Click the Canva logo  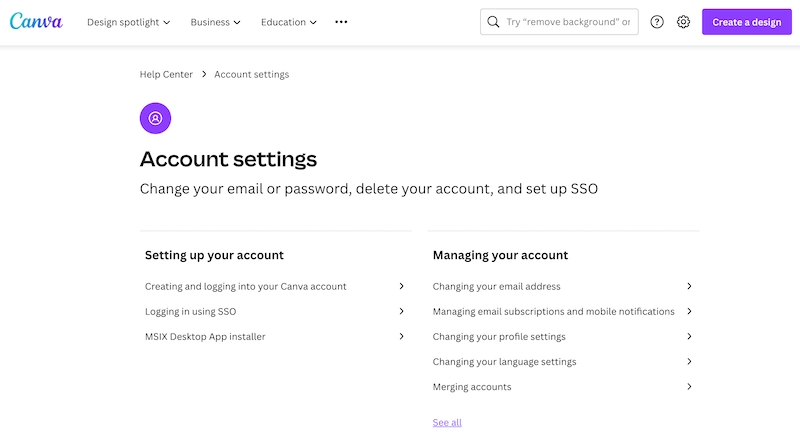[x=36, y=21]
